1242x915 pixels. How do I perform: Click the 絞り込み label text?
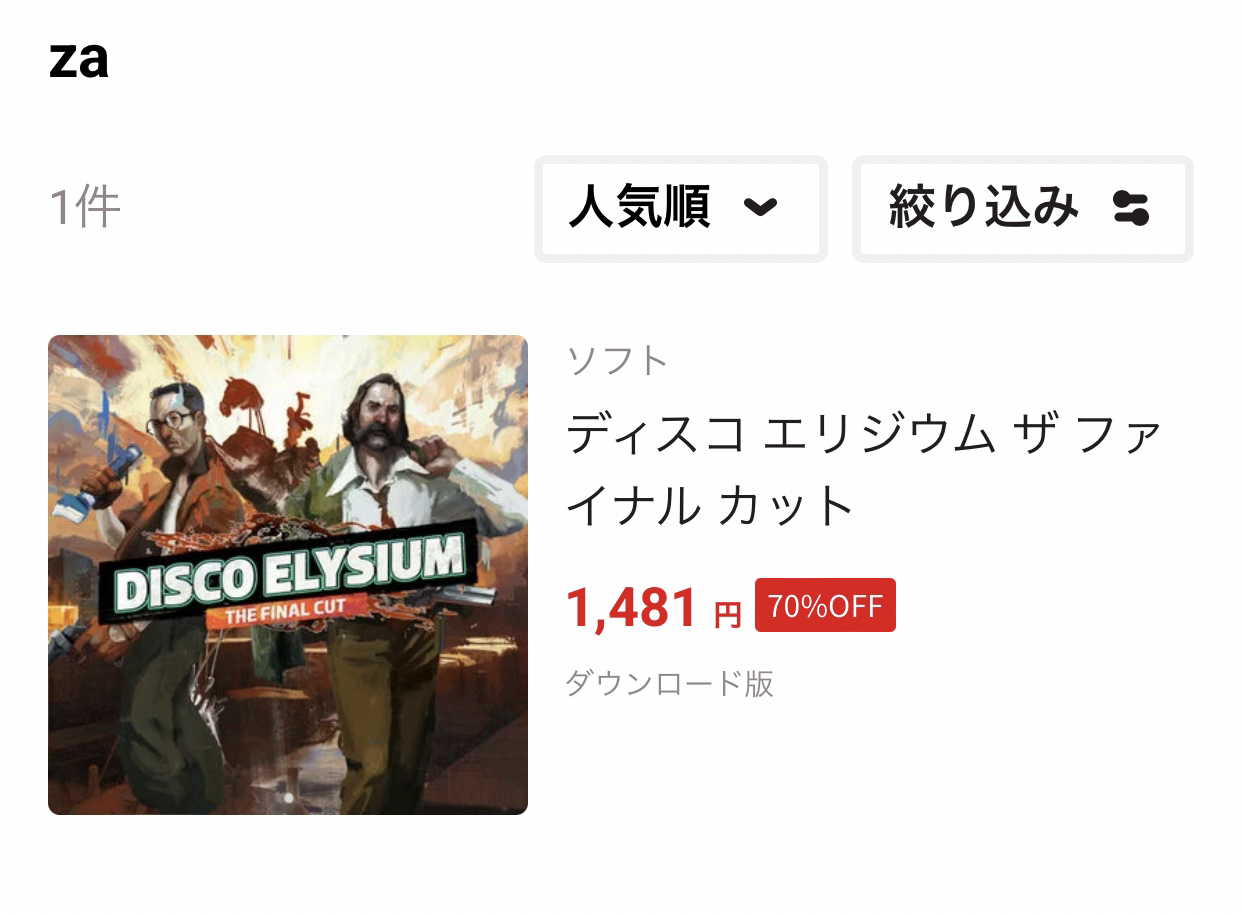(x=984, y=208)
